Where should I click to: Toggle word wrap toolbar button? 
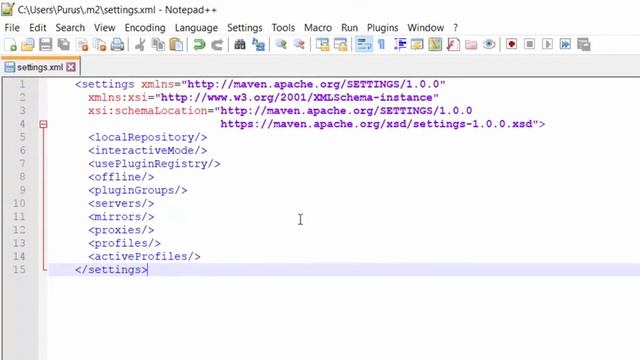[x=364, y=44]
